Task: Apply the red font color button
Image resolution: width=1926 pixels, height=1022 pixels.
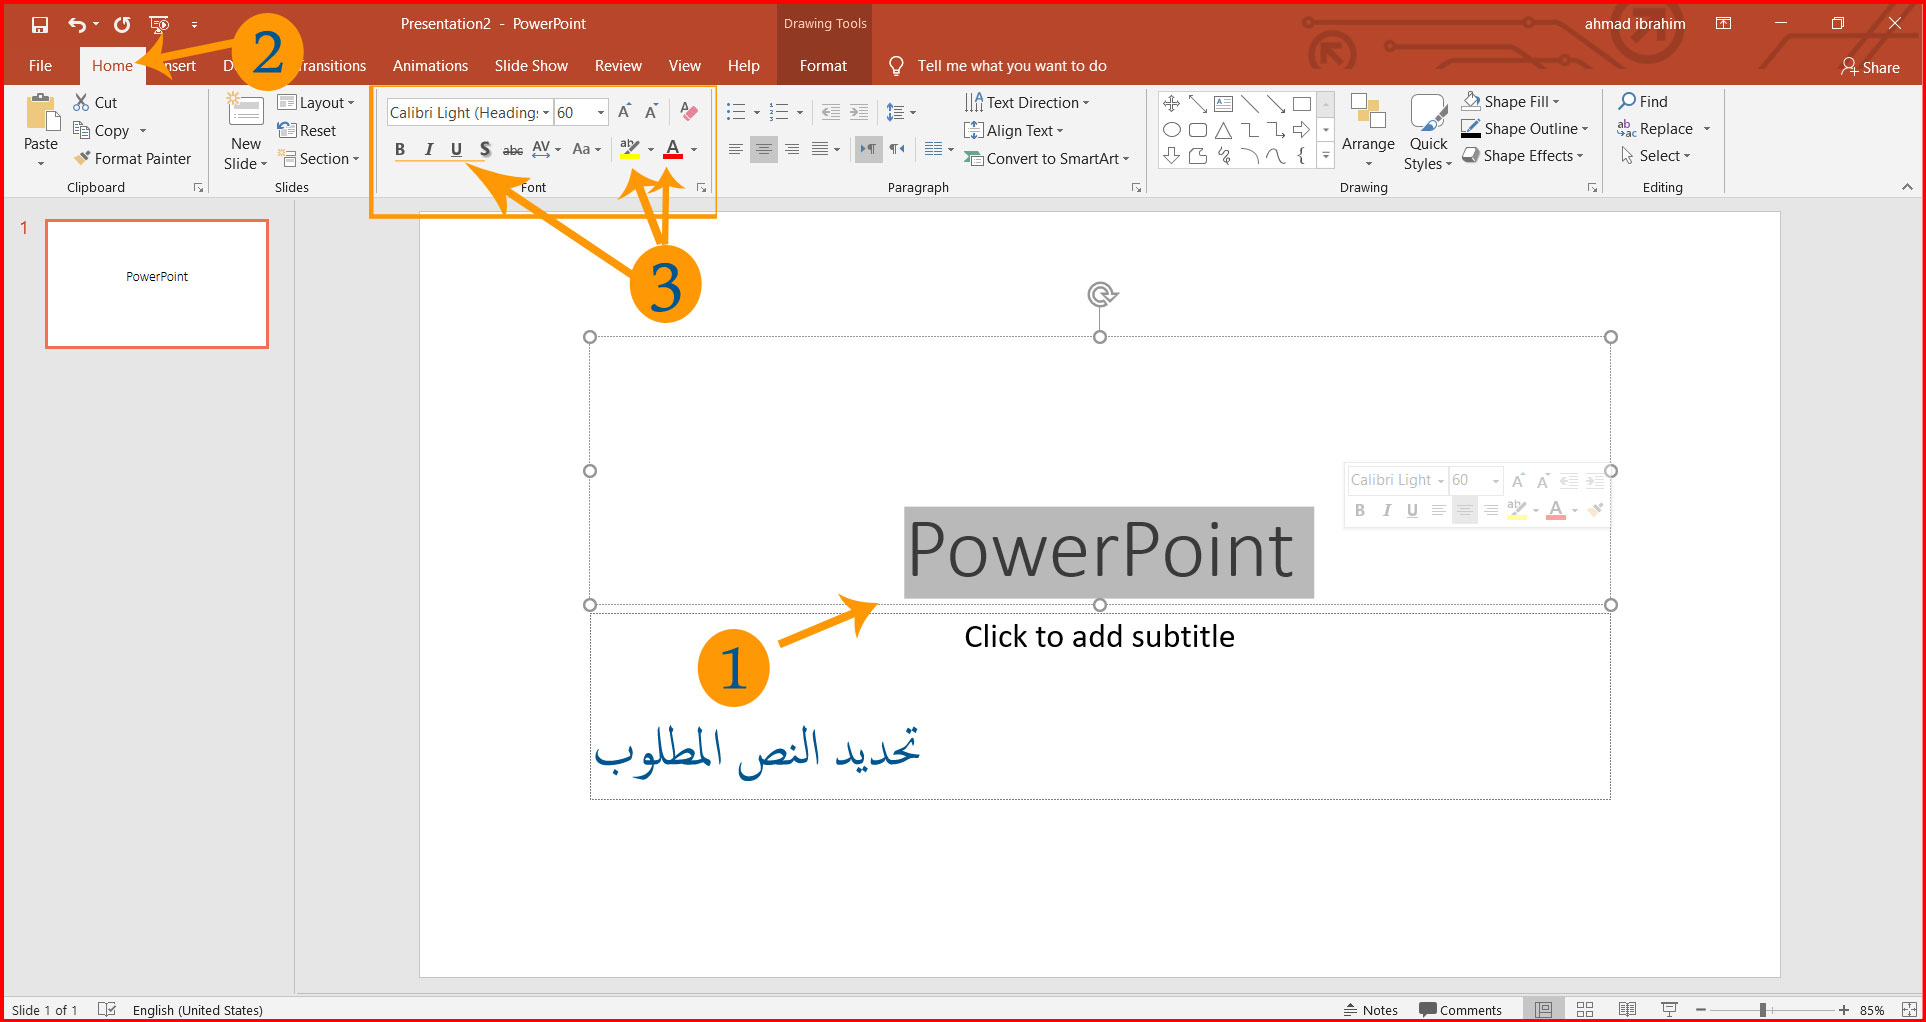Action: click(x=673, y=149)
